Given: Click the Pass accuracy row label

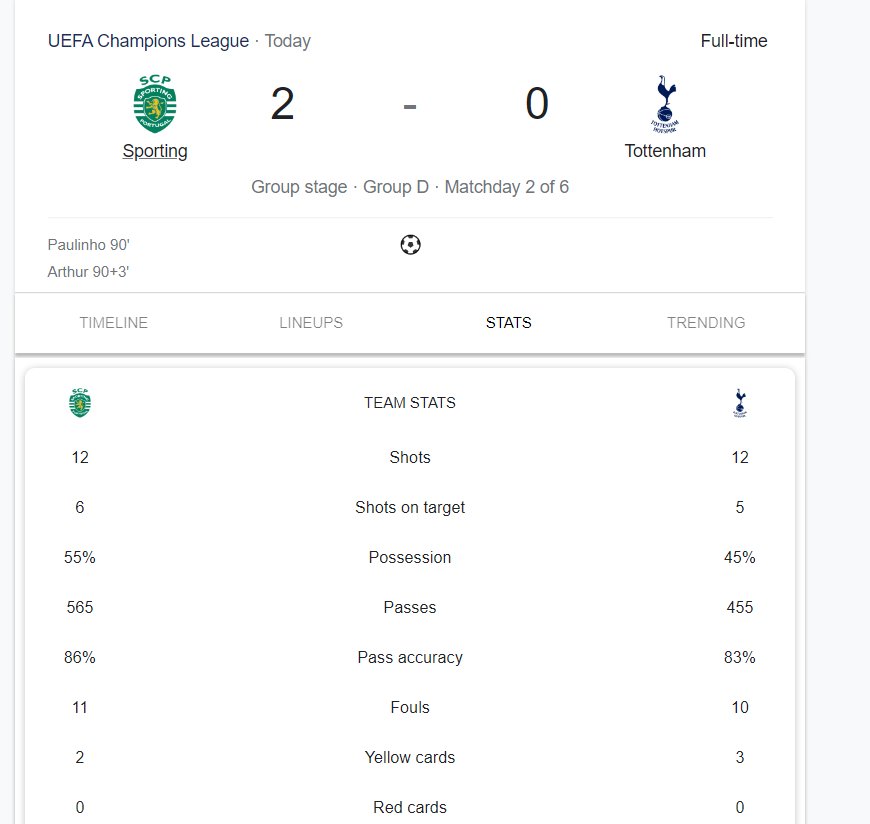Looking at the screenshot, I should point(410,658).
